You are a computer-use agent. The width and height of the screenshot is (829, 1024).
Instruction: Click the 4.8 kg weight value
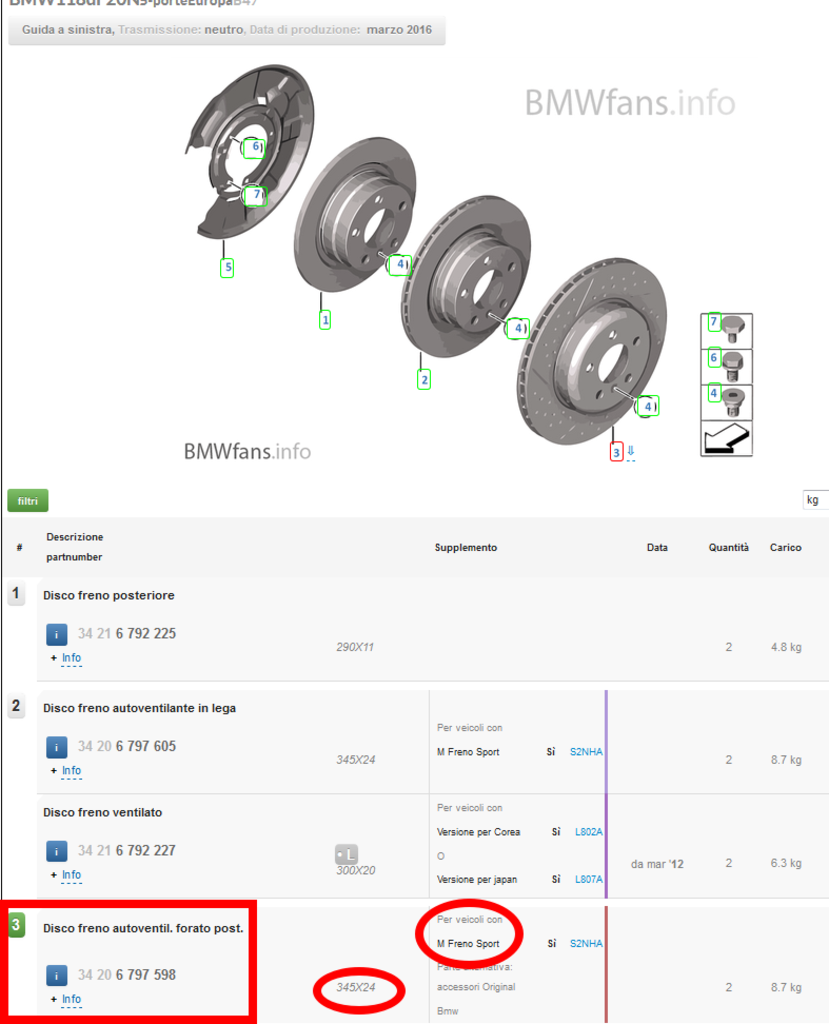[x=786, y=647]
